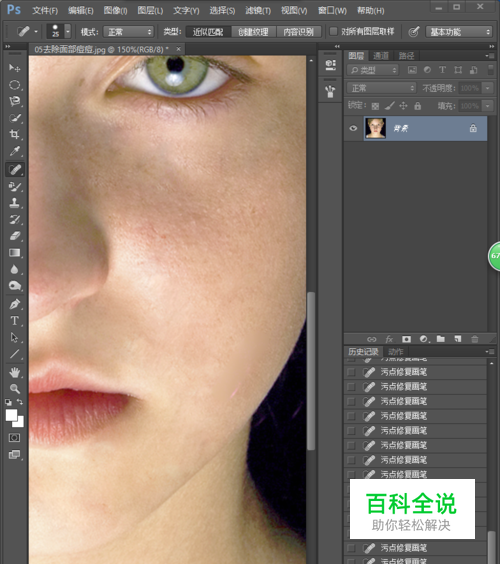Open the layer filter 类型 dropdown
This screenshot has width=500, height=564.
click(373, 70)
